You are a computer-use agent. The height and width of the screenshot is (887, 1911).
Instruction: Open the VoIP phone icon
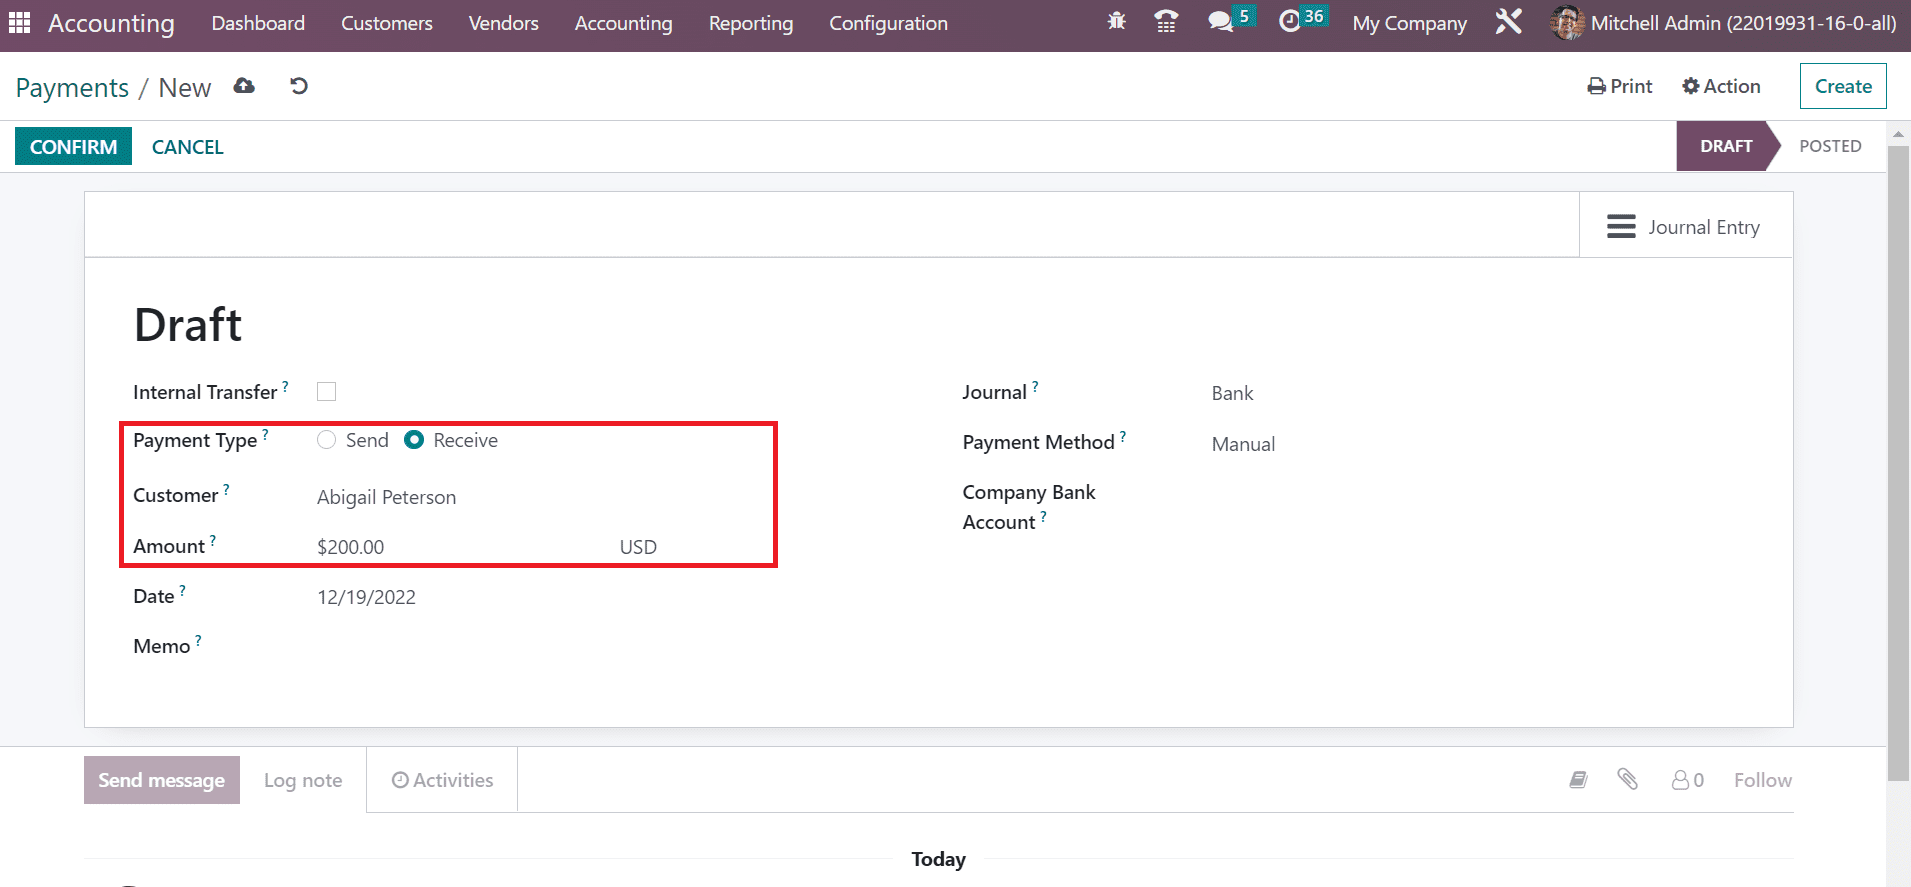(x=1166, y=21)
